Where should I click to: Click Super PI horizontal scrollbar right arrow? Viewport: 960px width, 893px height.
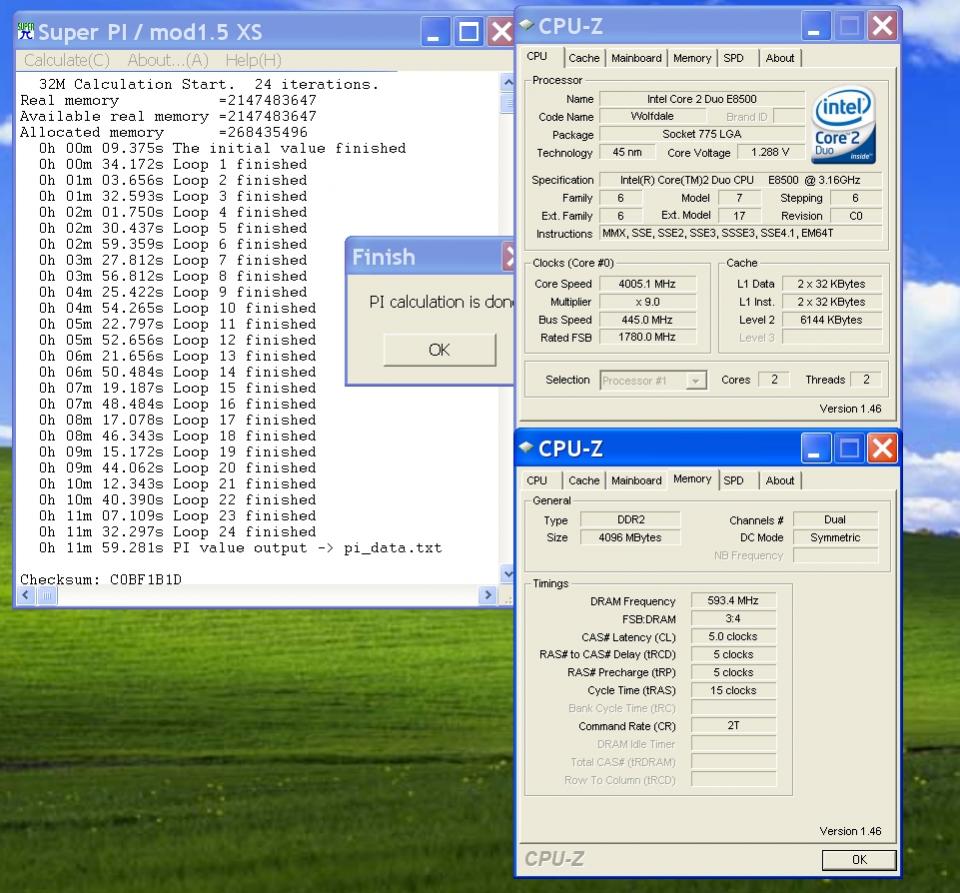point(487,595)
